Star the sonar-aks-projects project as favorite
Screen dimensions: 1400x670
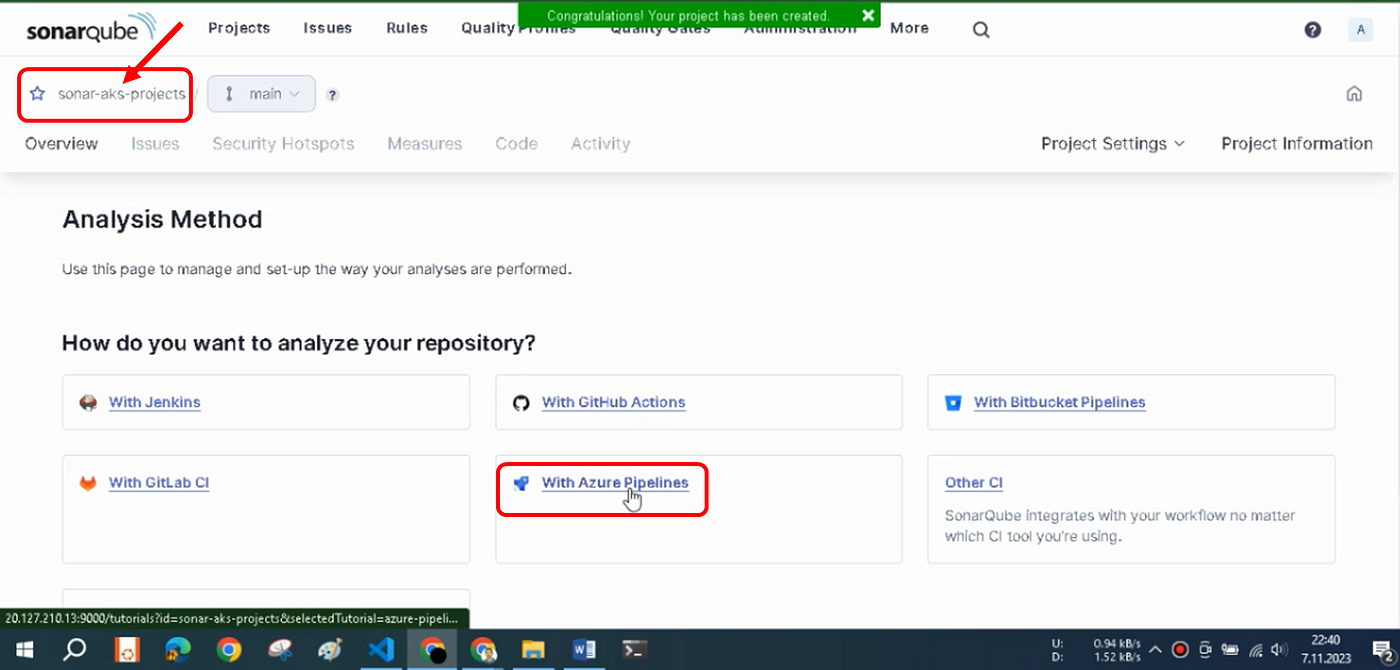tap(38, 94)
